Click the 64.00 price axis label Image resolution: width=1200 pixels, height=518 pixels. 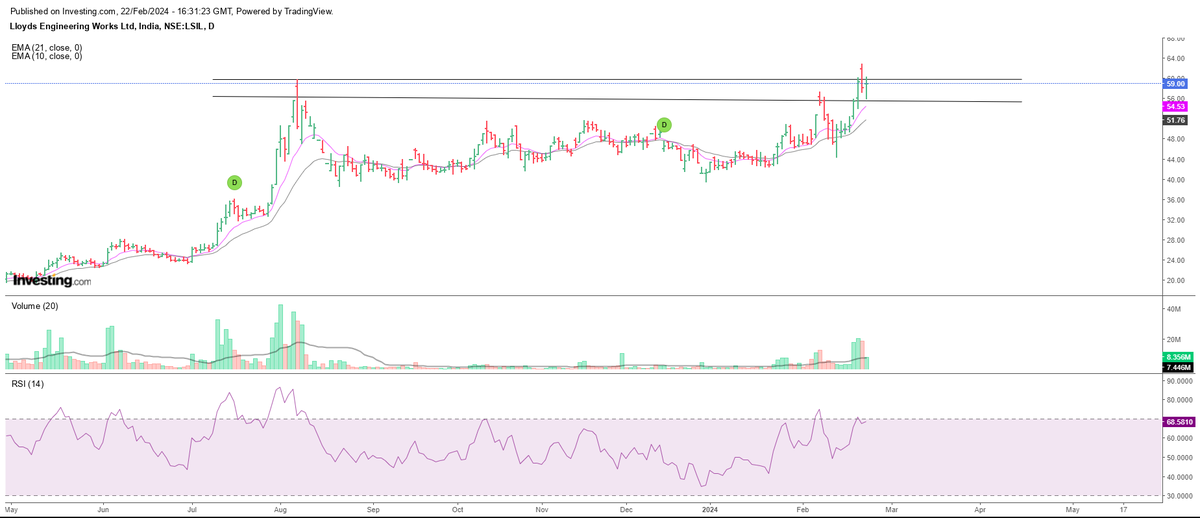pos(1175,59)
